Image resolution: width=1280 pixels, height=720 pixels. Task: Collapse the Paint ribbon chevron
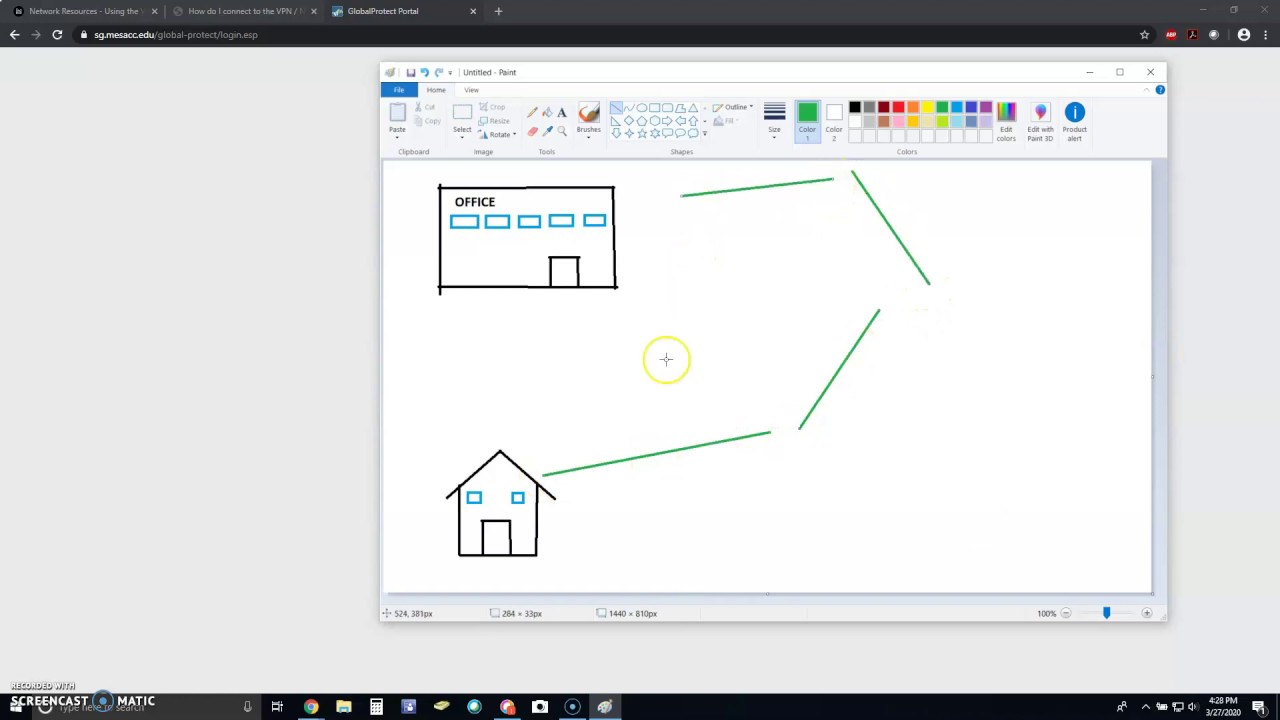(x=1147, y=90)
